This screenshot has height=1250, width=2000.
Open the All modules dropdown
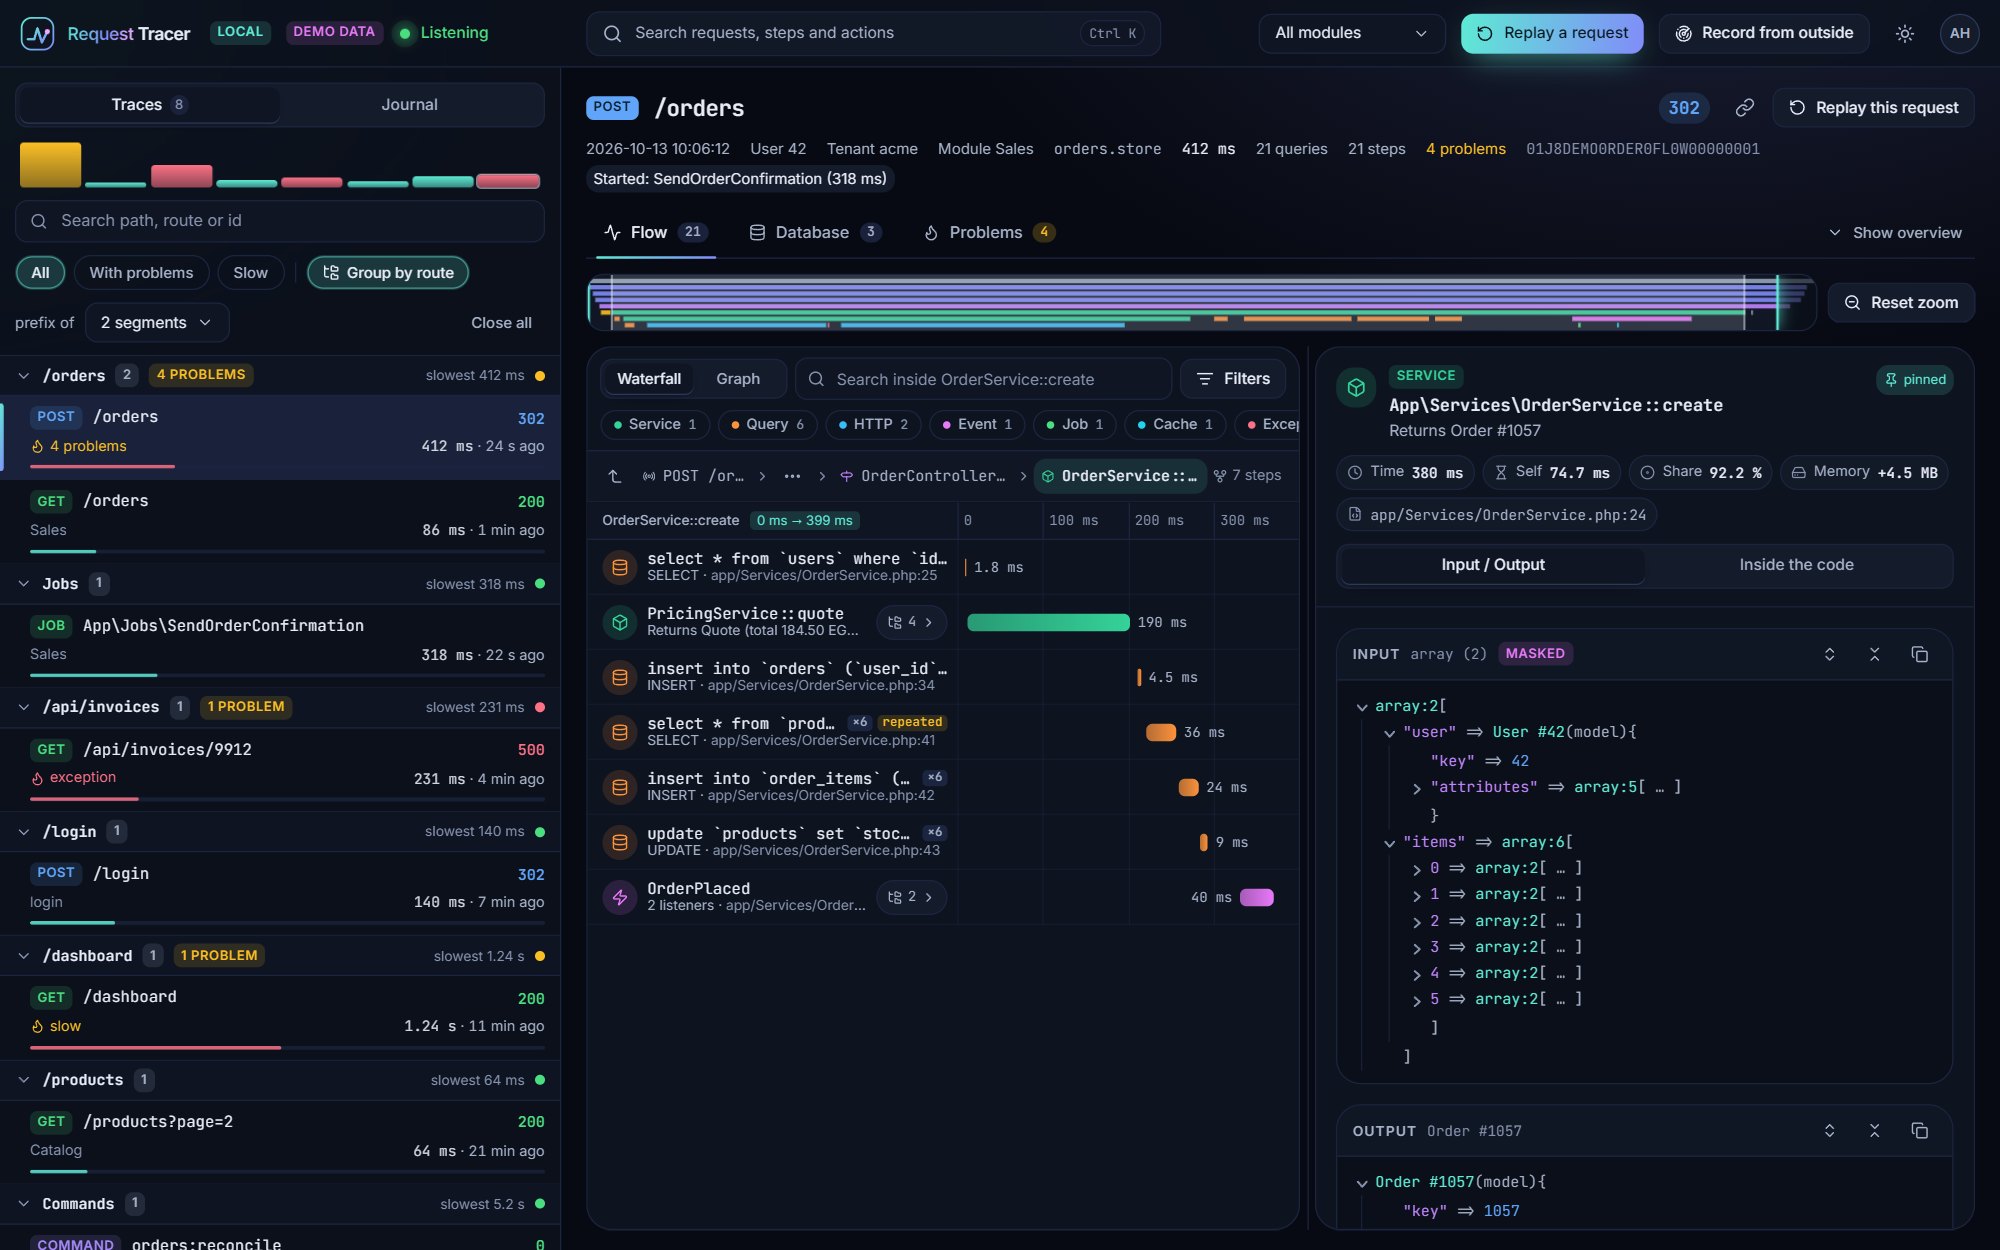coord(1352,33)
